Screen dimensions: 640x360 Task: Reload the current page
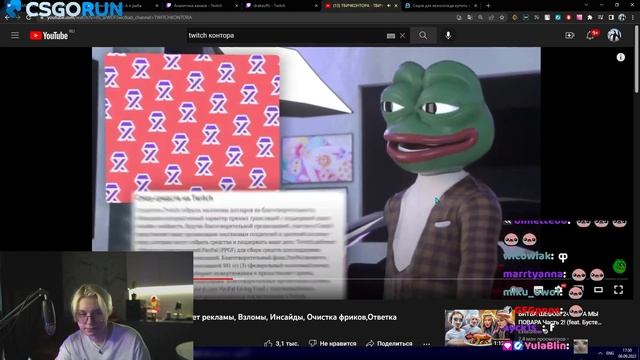(28, 18)
